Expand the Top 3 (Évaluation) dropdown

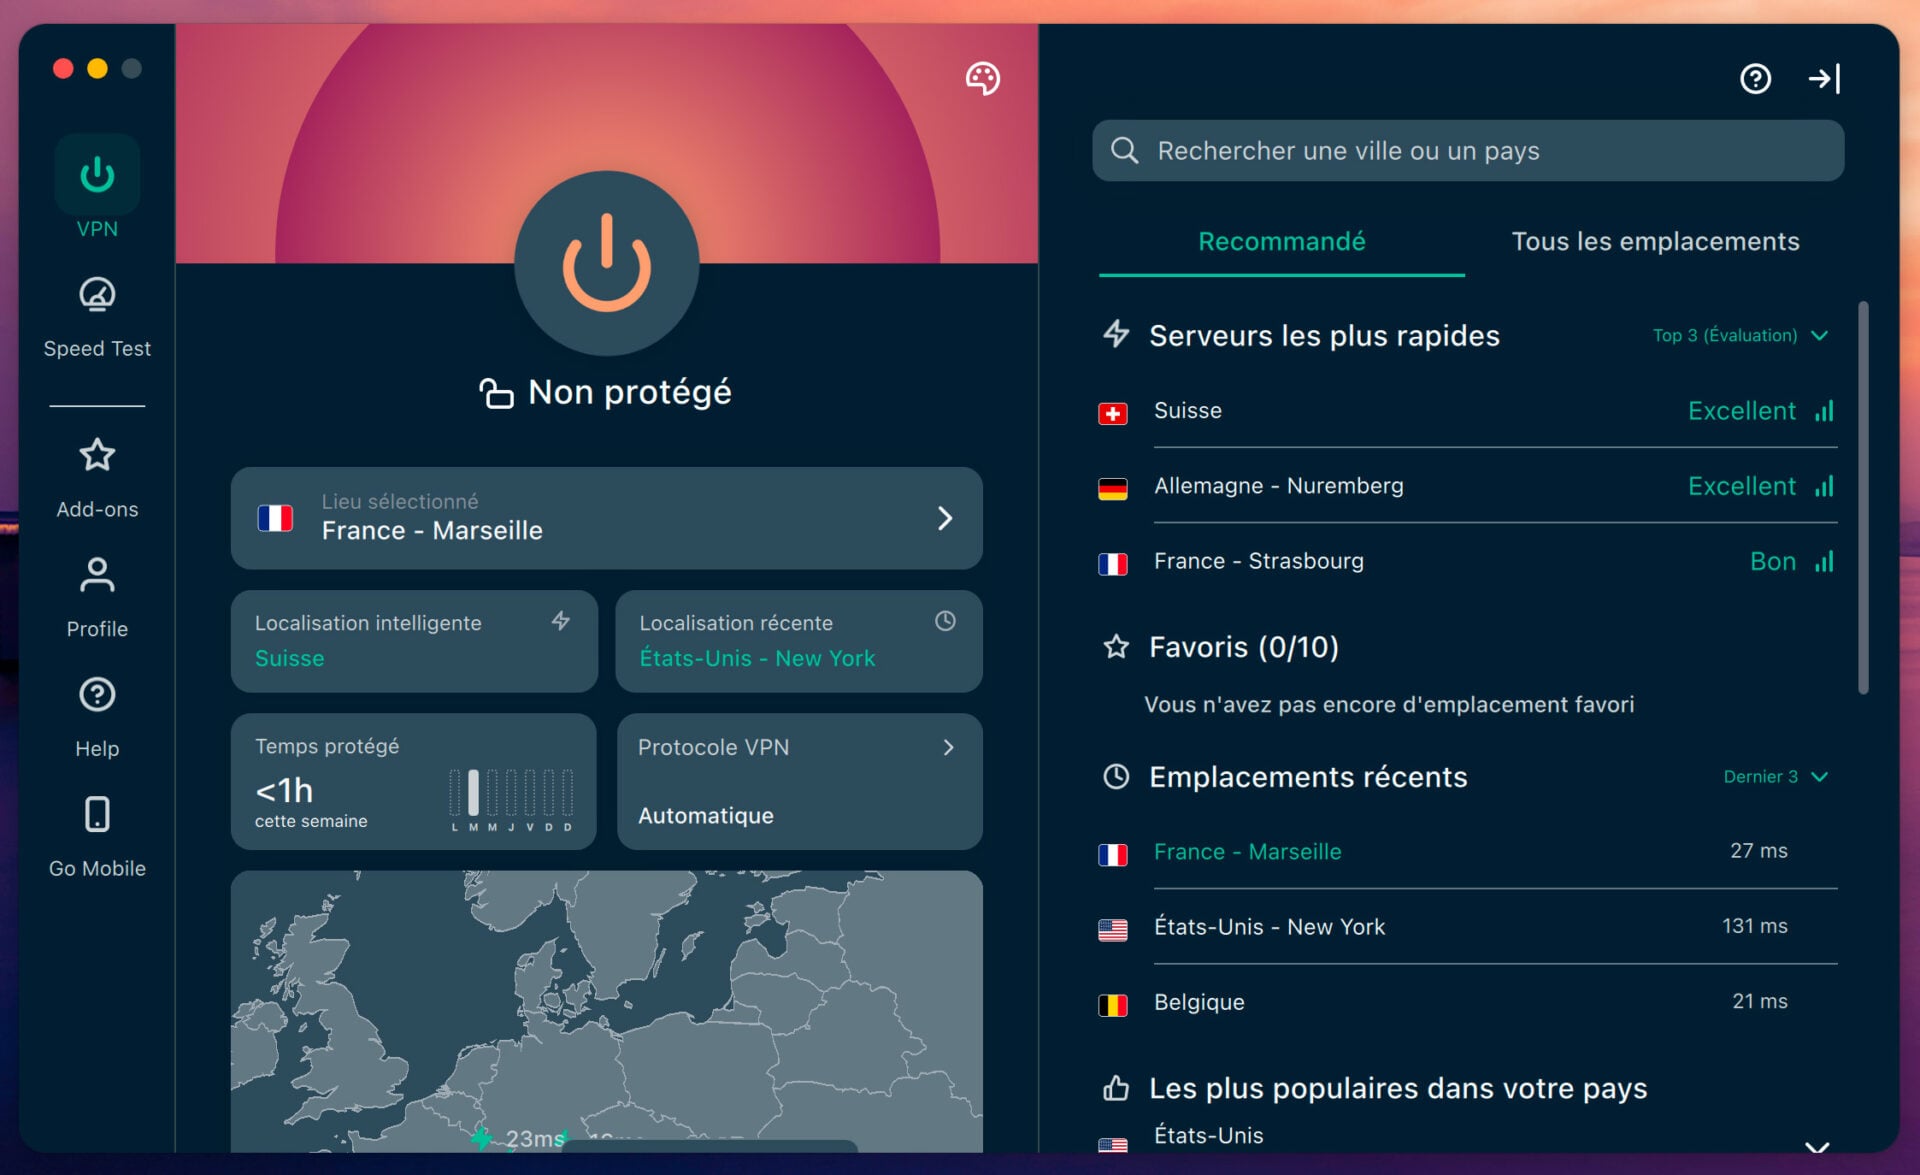pyautogui.click(x=1741, y=335)
